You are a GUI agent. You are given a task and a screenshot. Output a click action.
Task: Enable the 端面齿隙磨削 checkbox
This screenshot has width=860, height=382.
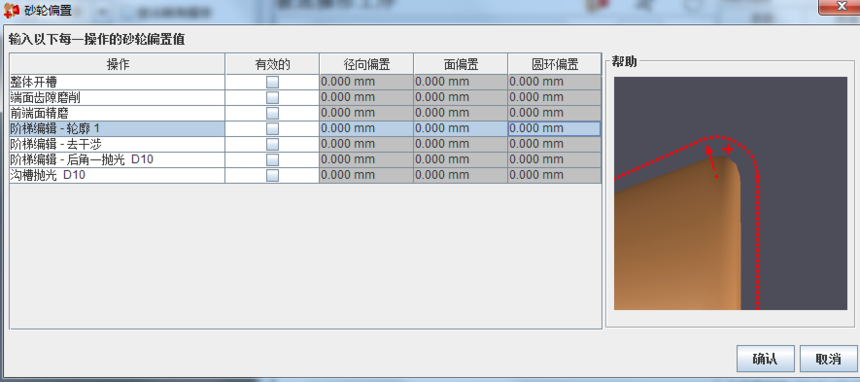click(272, 98)
